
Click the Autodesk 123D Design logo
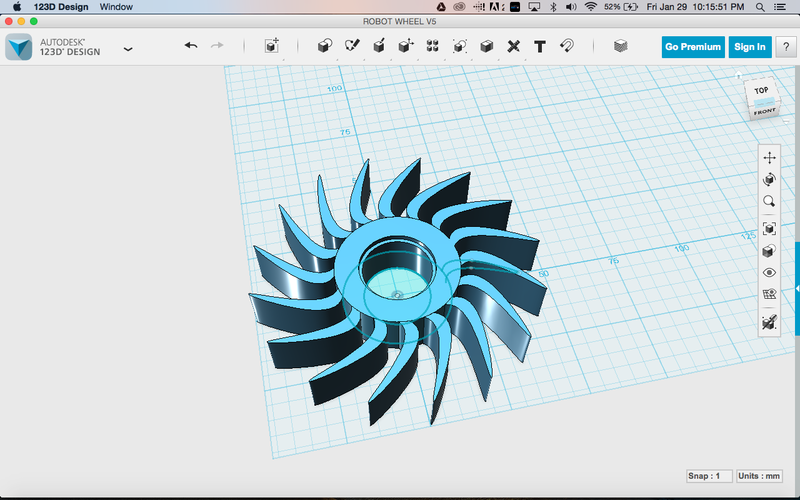tap(19, 47)
